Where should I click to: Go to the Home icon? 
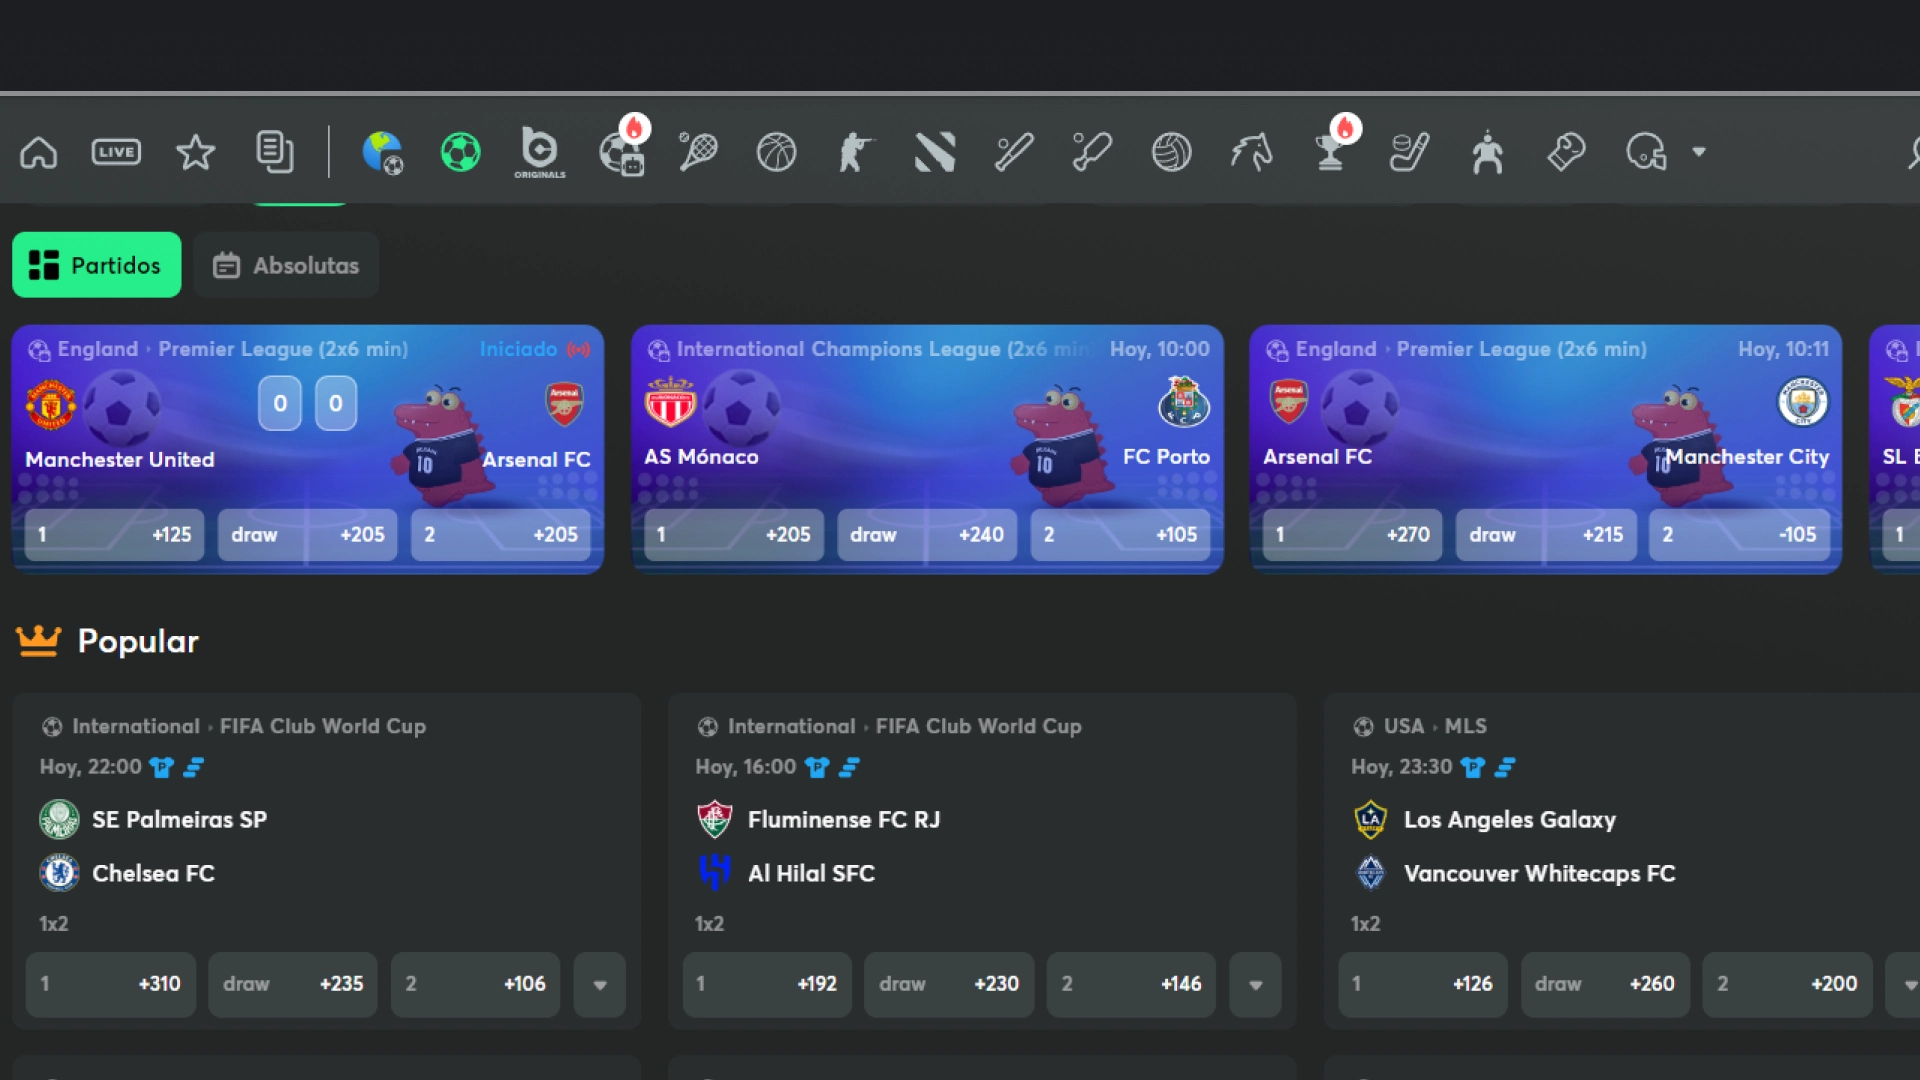coord(39,152)
